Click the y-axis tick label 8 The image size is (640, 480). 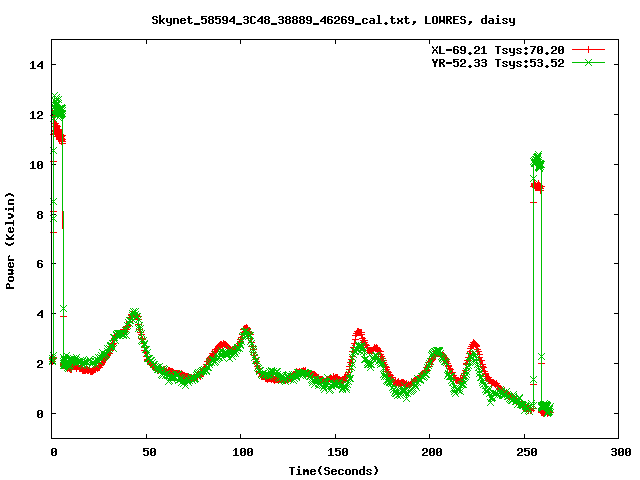[40, 215]
